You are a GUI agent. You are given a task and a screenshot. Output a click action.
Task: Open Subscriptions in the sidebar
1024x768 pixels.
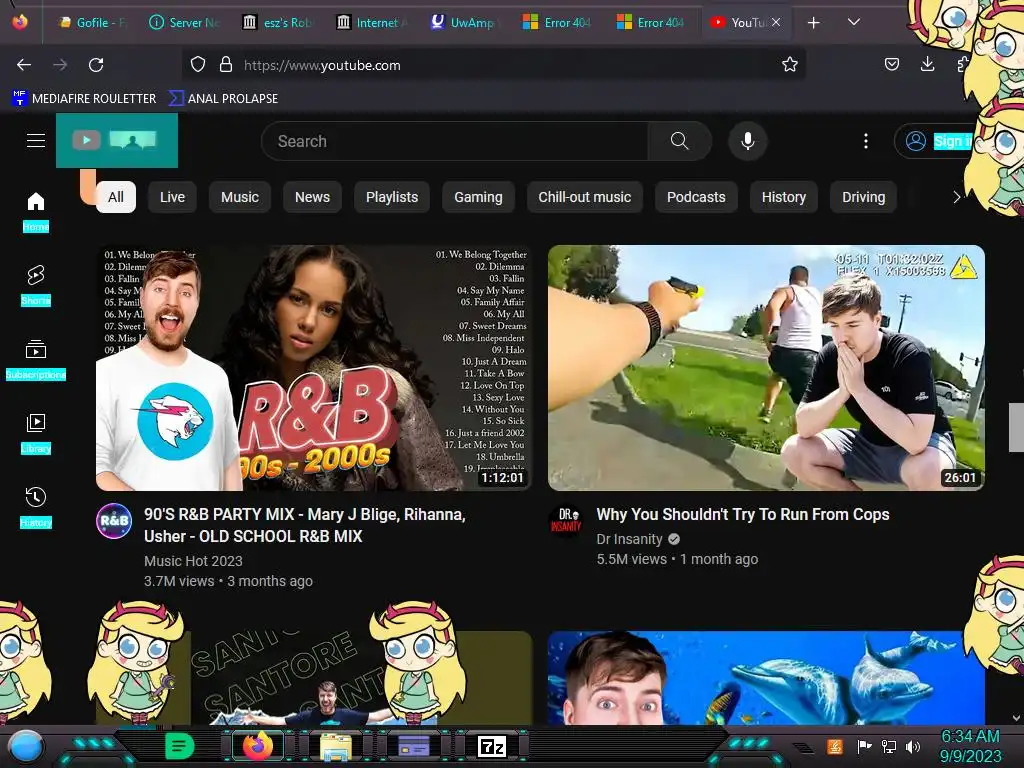coord(36,359)
